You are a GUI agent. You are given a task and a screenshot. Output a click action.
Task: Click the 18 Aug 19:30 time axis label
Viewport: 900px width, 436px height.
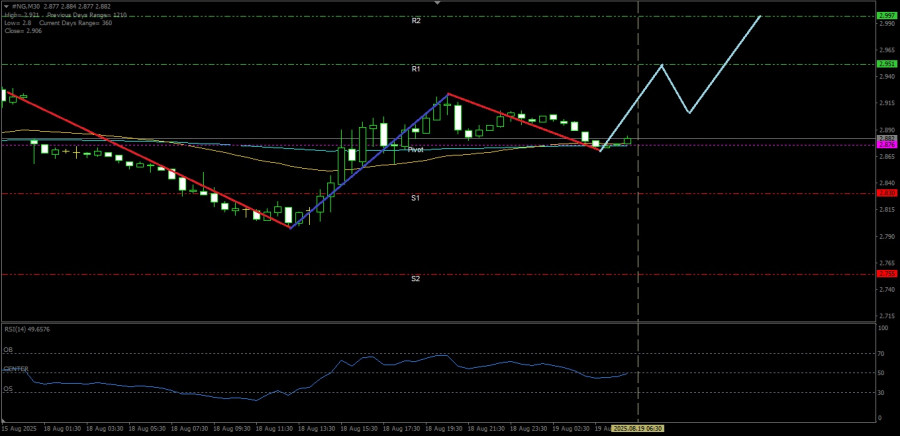(444, 429)
